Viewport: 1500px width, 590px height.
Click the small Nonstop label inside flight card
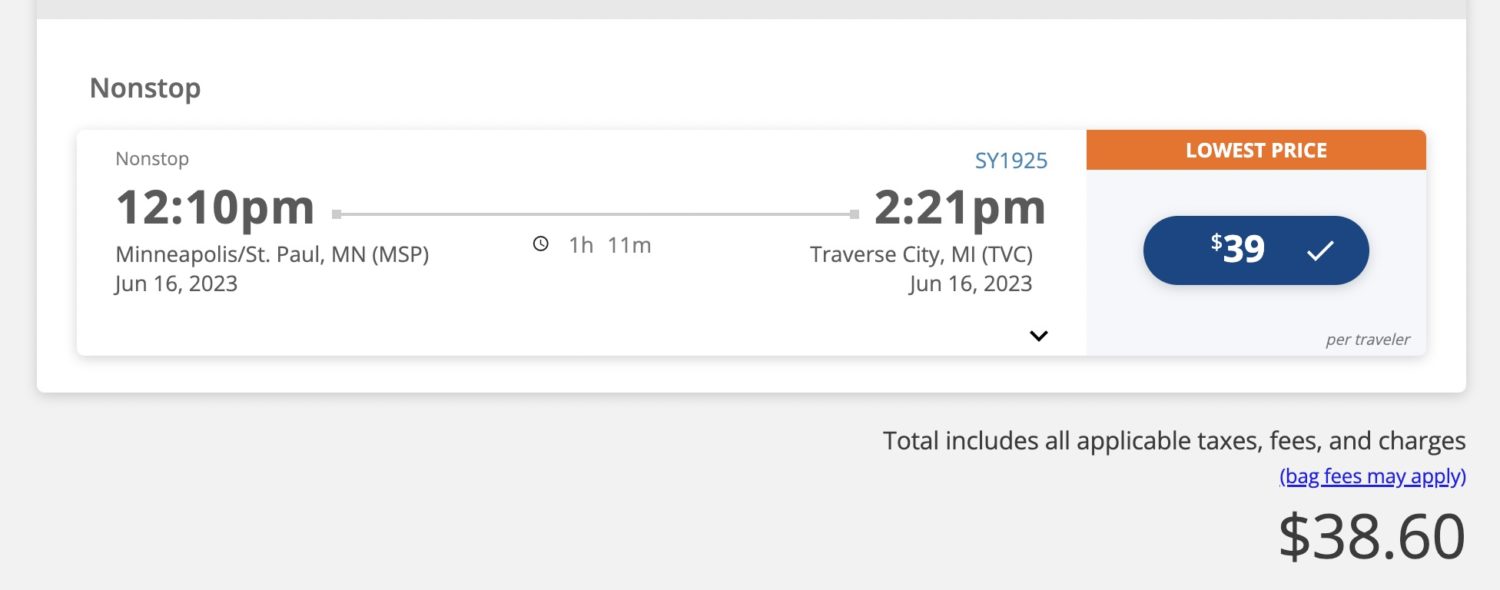[x=152, y=159]
